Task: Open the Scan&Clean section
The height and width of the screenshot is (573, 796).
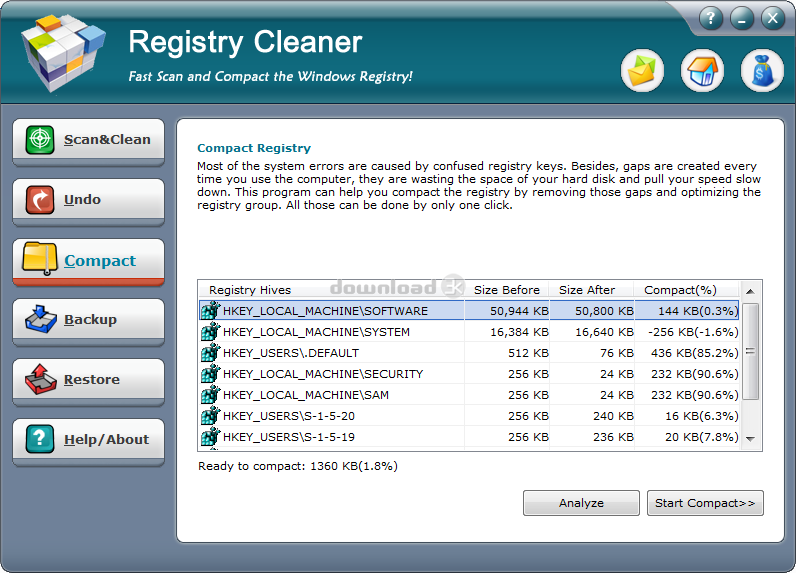Action: (x=88, y=141)
